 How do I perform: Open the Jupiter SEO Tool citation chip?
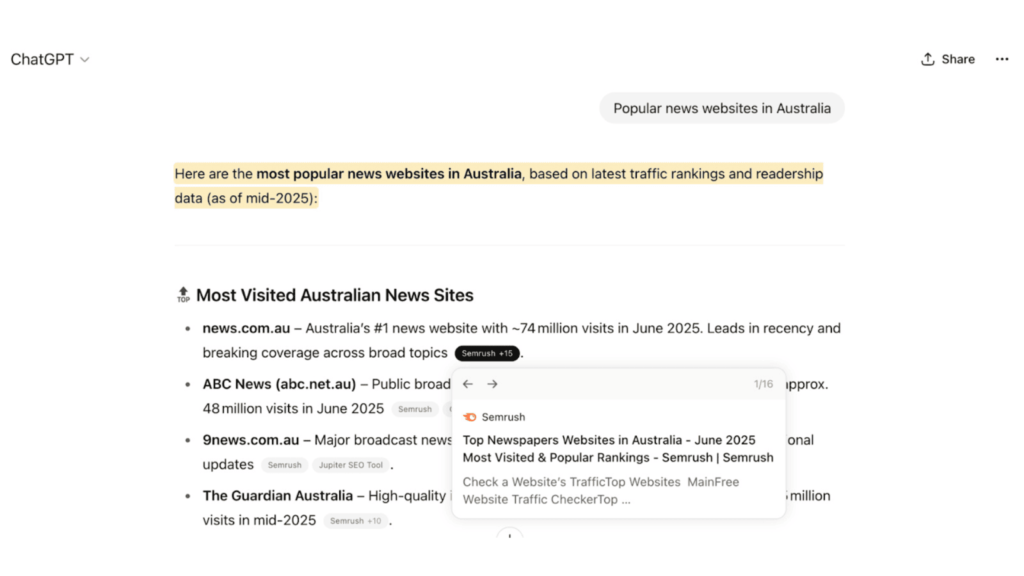point(351,465)
